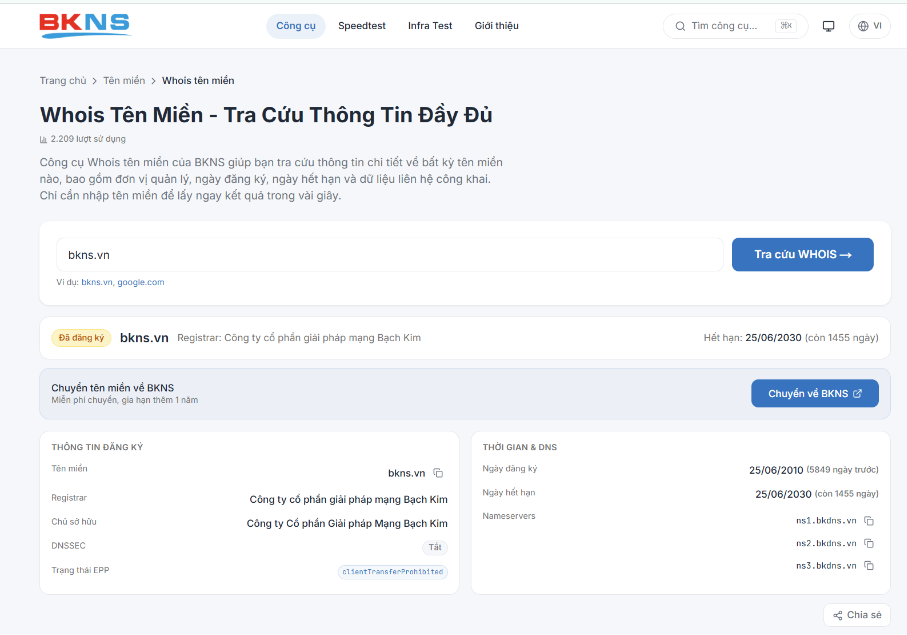Click the Chia sẻ share button
The width and height of the screenshot is (907, 635).
click(857, 615)
